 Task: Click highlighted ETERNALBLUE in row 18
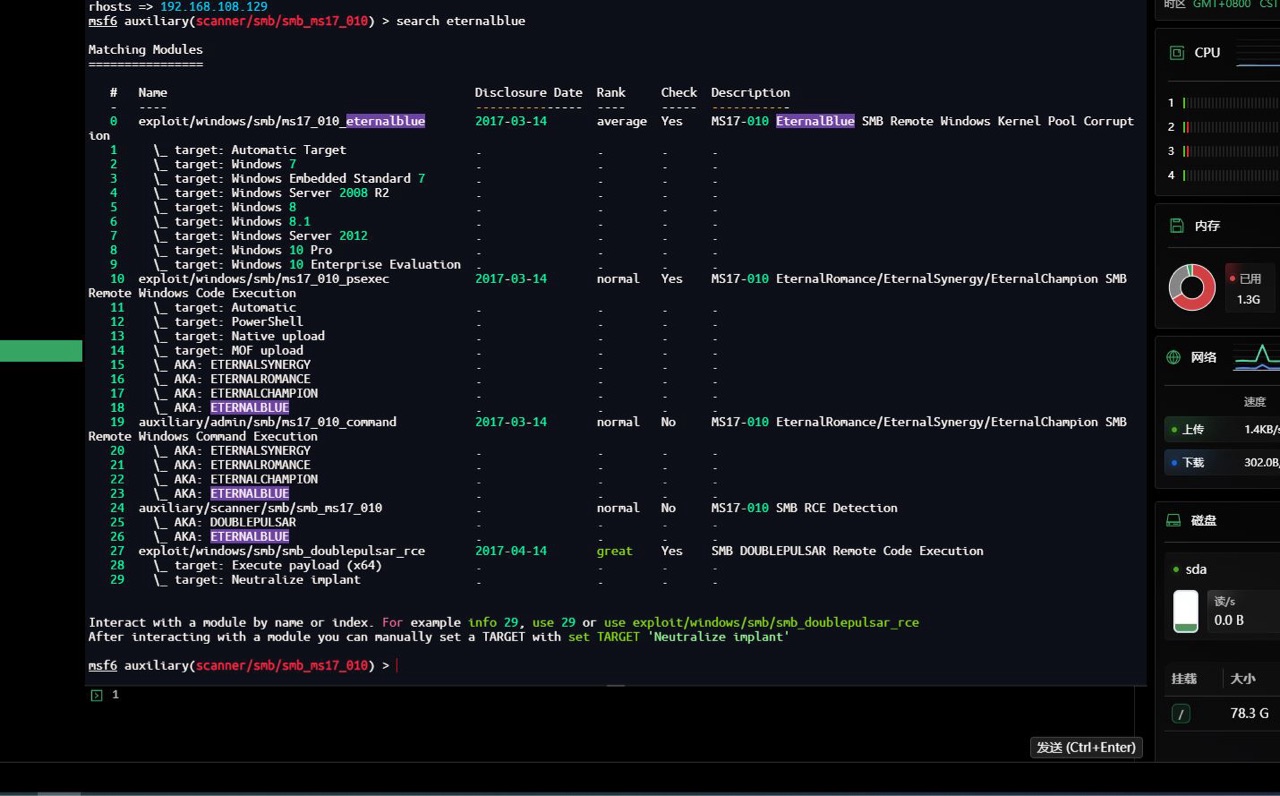tap(250, 408)
